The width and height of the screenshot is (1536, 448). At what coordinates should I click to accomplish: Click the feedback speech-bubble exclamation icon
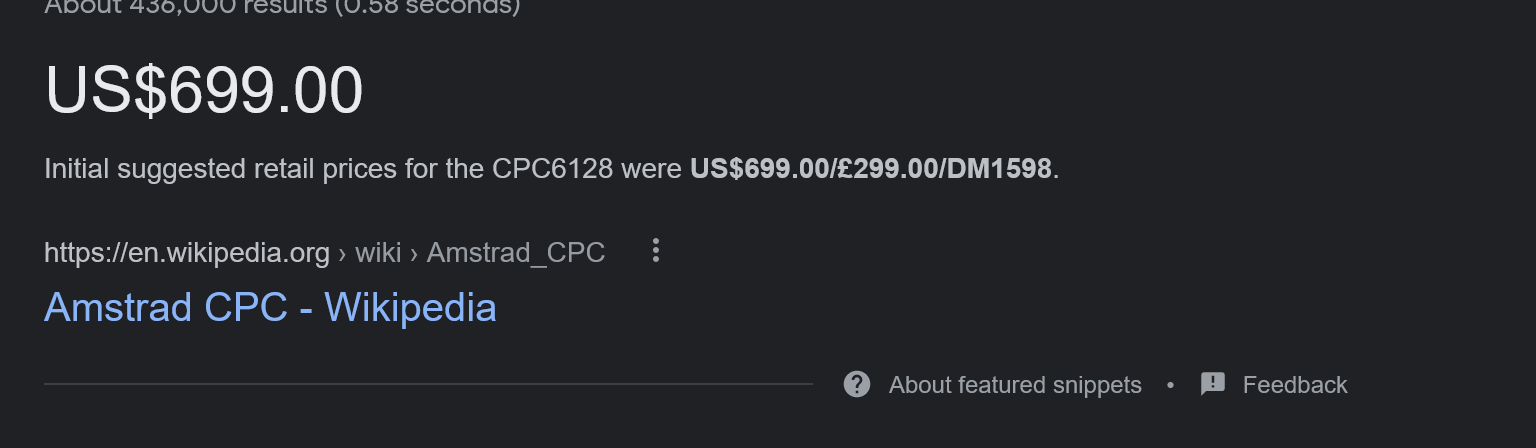click(x=1213, y=384)
